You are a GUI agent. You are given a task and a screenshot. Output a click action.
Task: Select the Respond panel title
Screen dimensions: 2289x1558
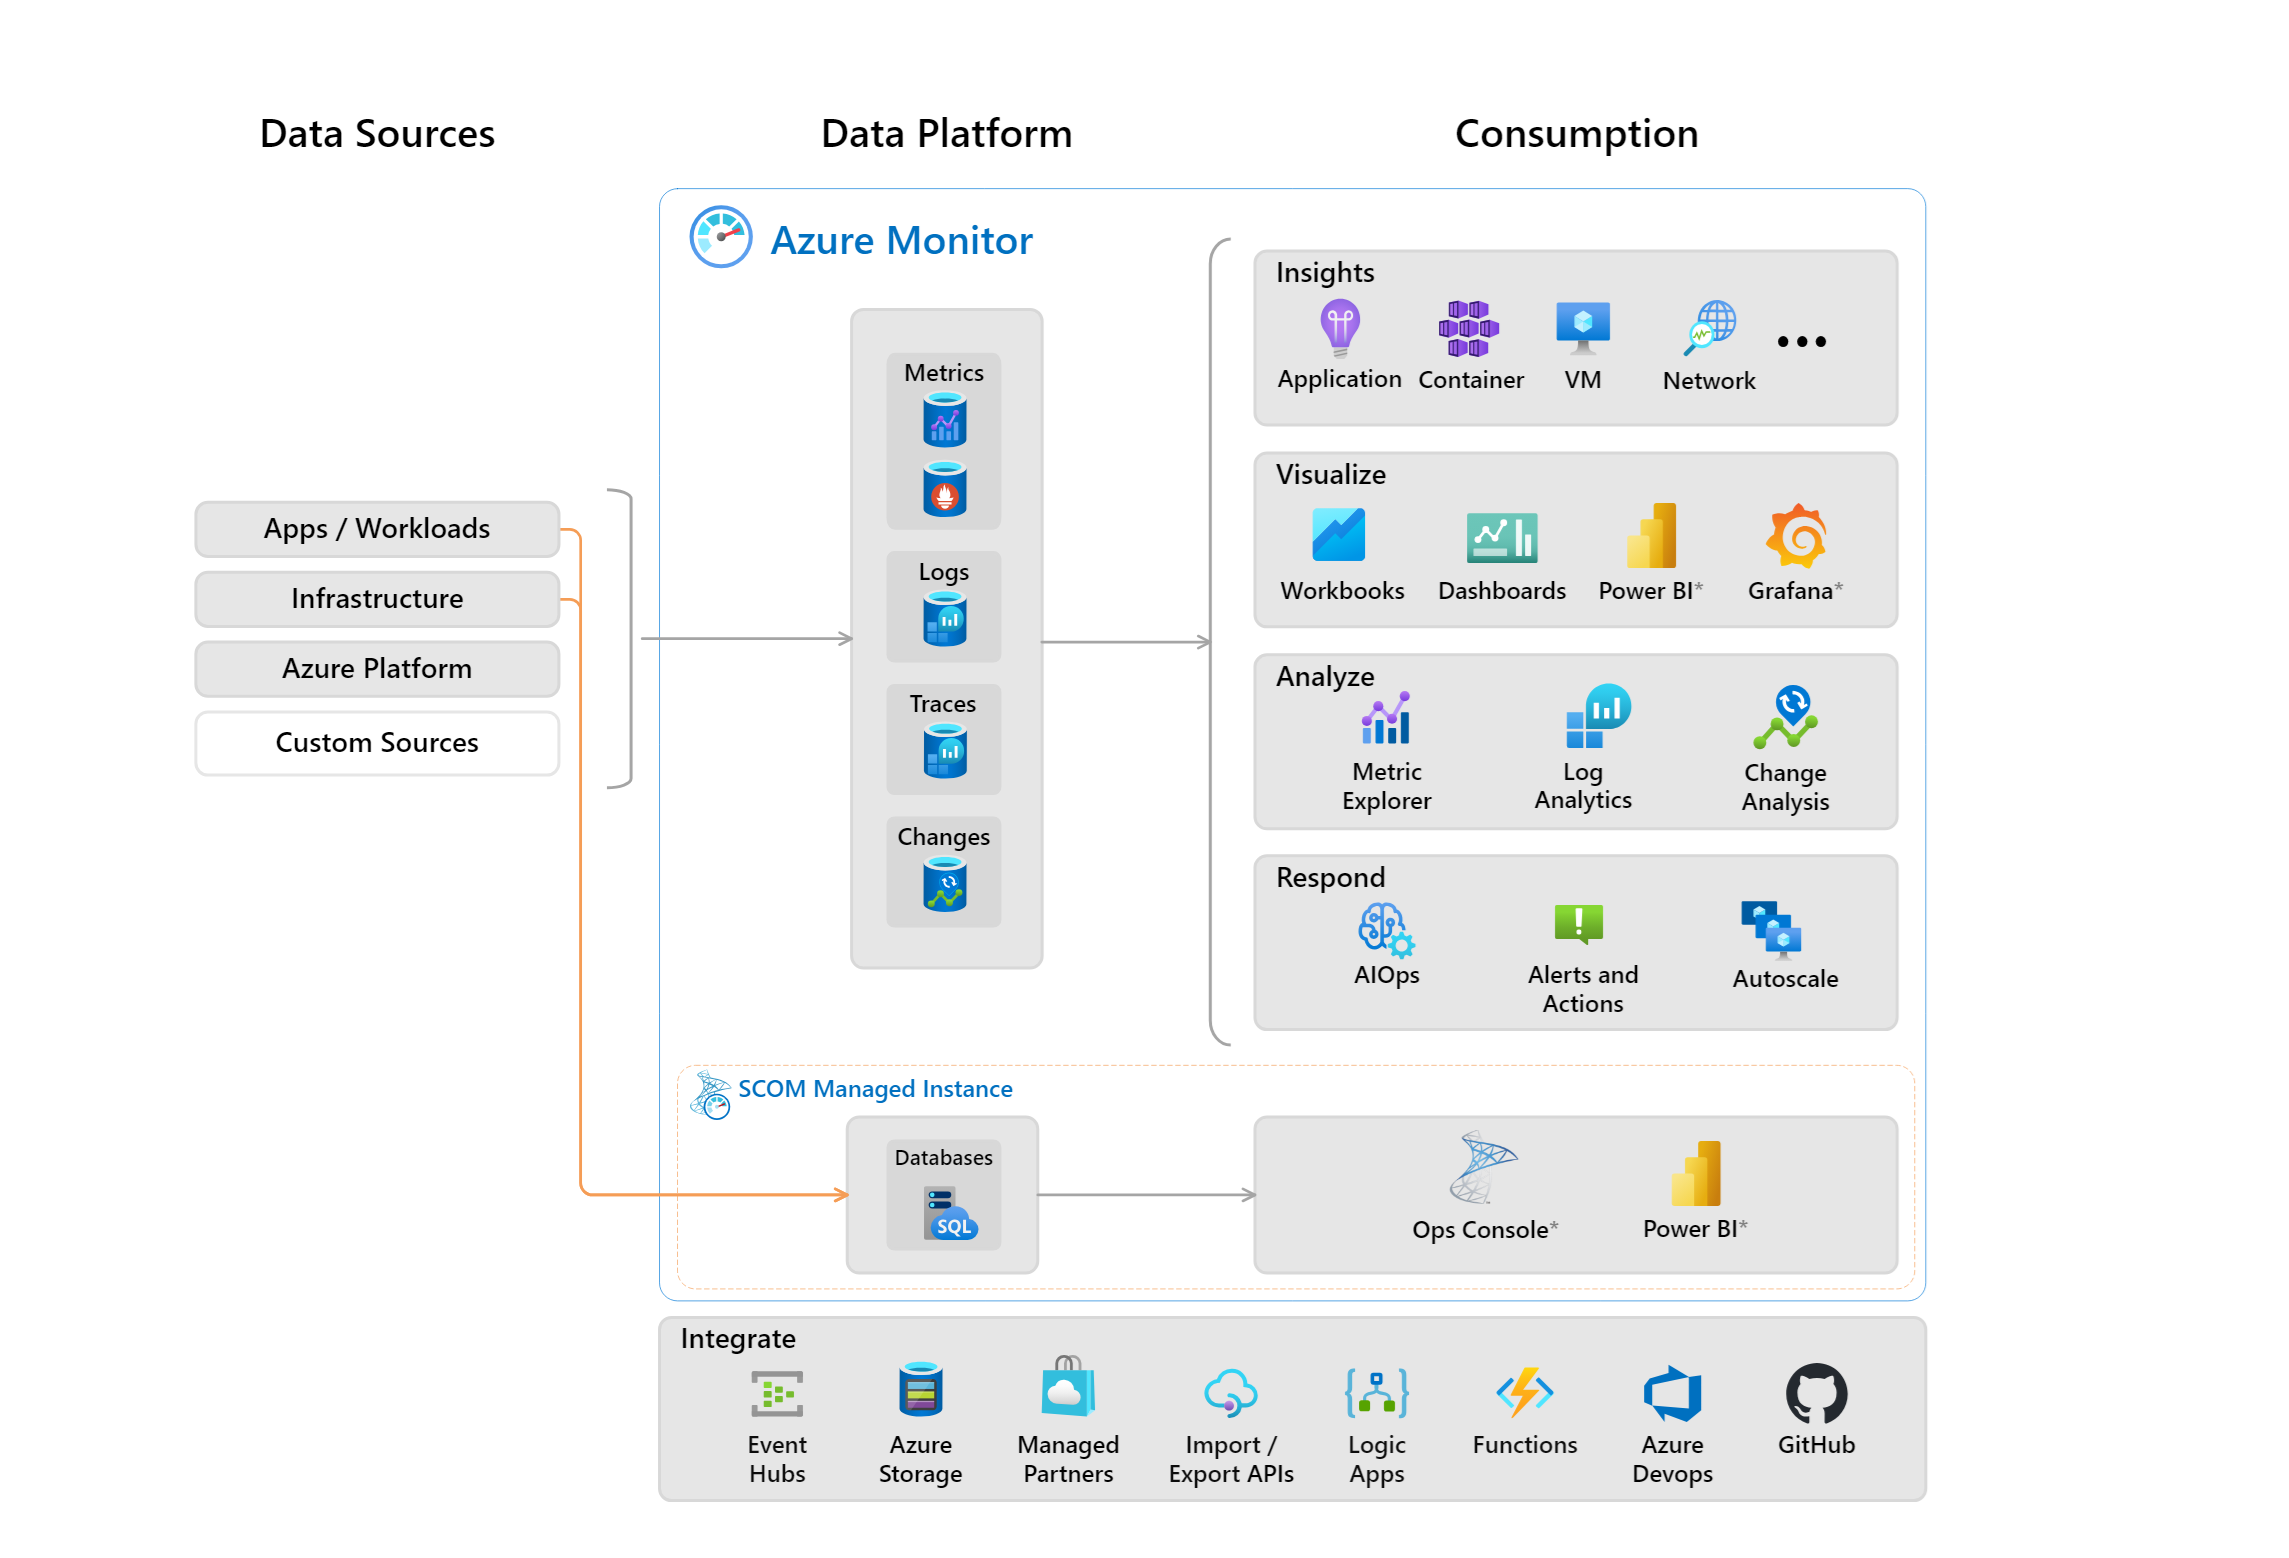1330,878
